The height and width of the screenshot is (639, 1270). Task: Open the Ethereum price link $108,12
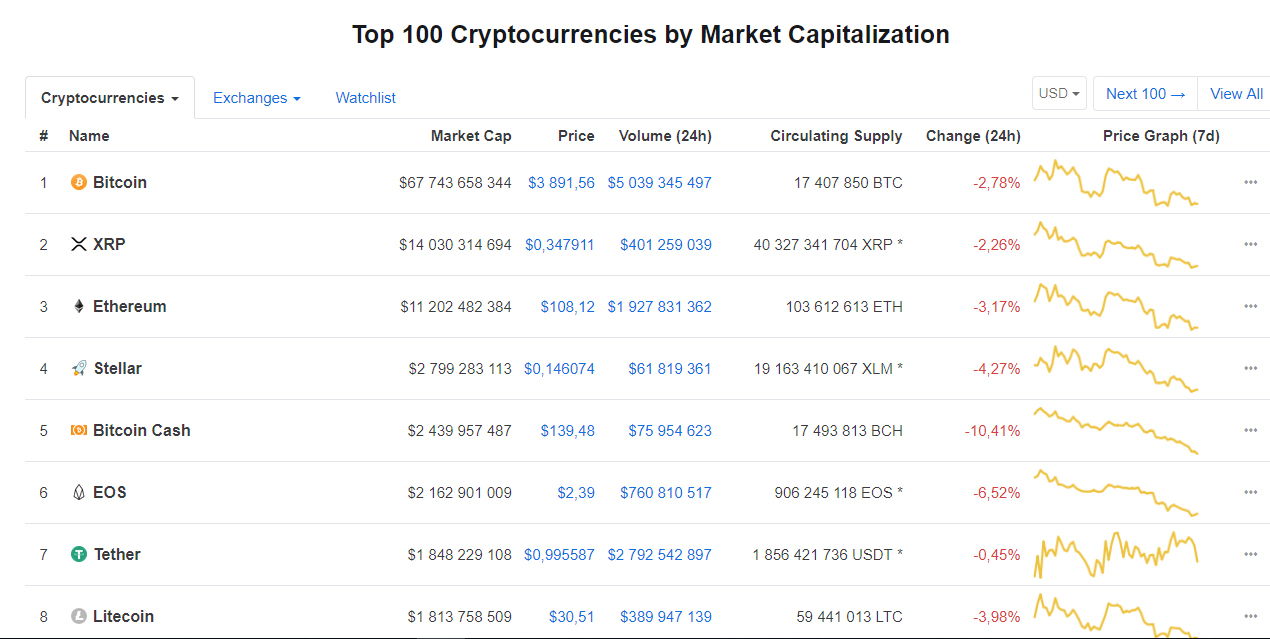pos(567,306)
